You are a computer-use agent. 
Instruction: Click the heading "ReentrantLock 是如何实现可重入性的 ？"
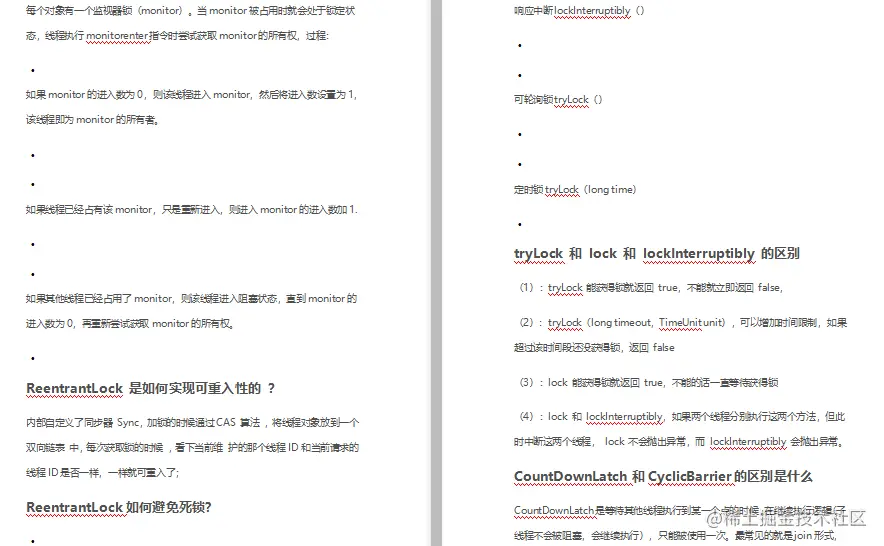[x=151, y=388]
